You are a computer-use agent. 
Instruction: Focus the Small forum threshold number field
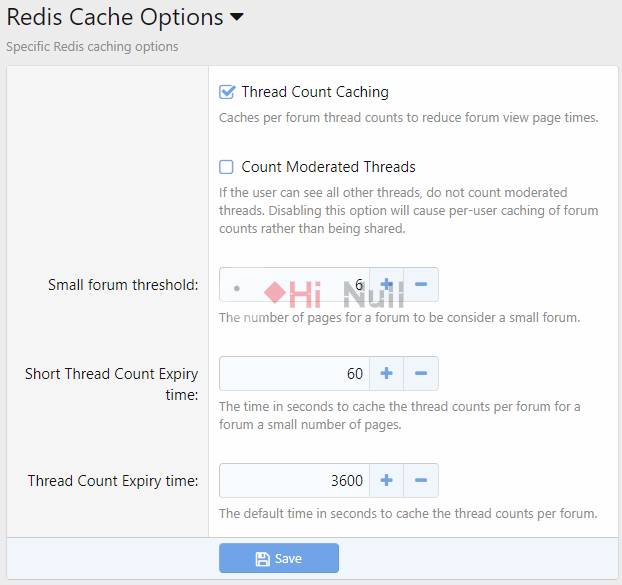(294, 284)
